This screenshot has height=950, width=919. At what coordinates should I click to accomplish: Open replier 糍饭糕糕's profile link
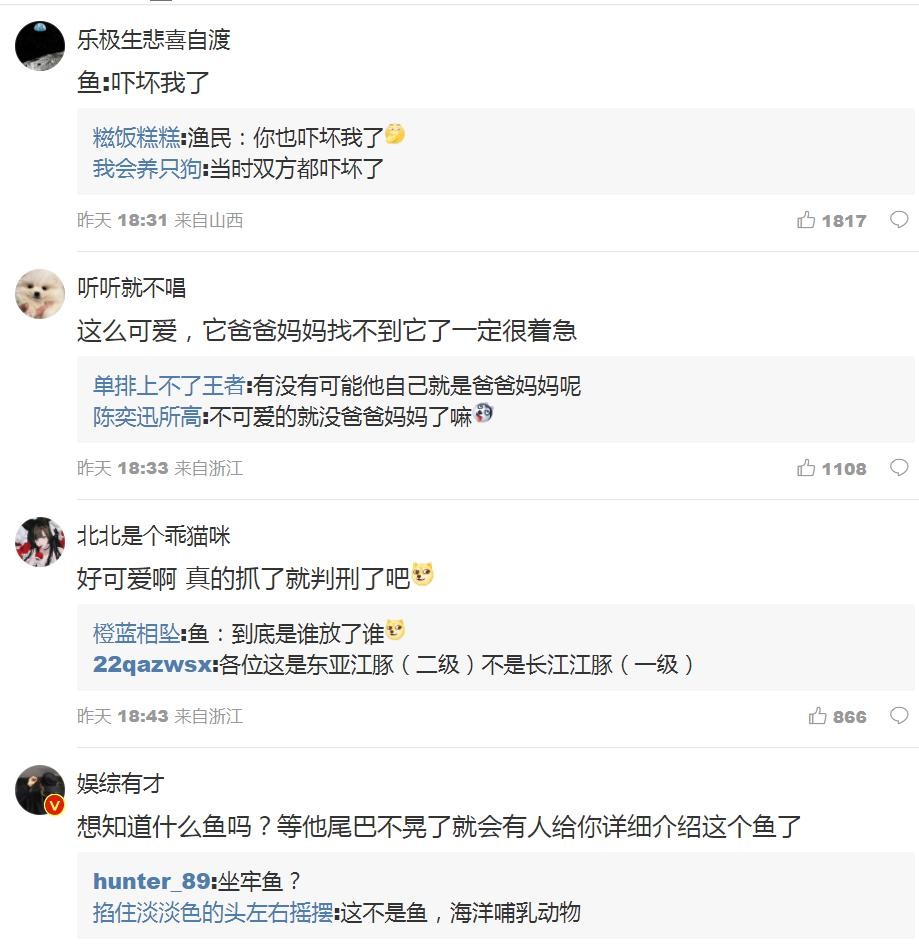coord(137,138)
